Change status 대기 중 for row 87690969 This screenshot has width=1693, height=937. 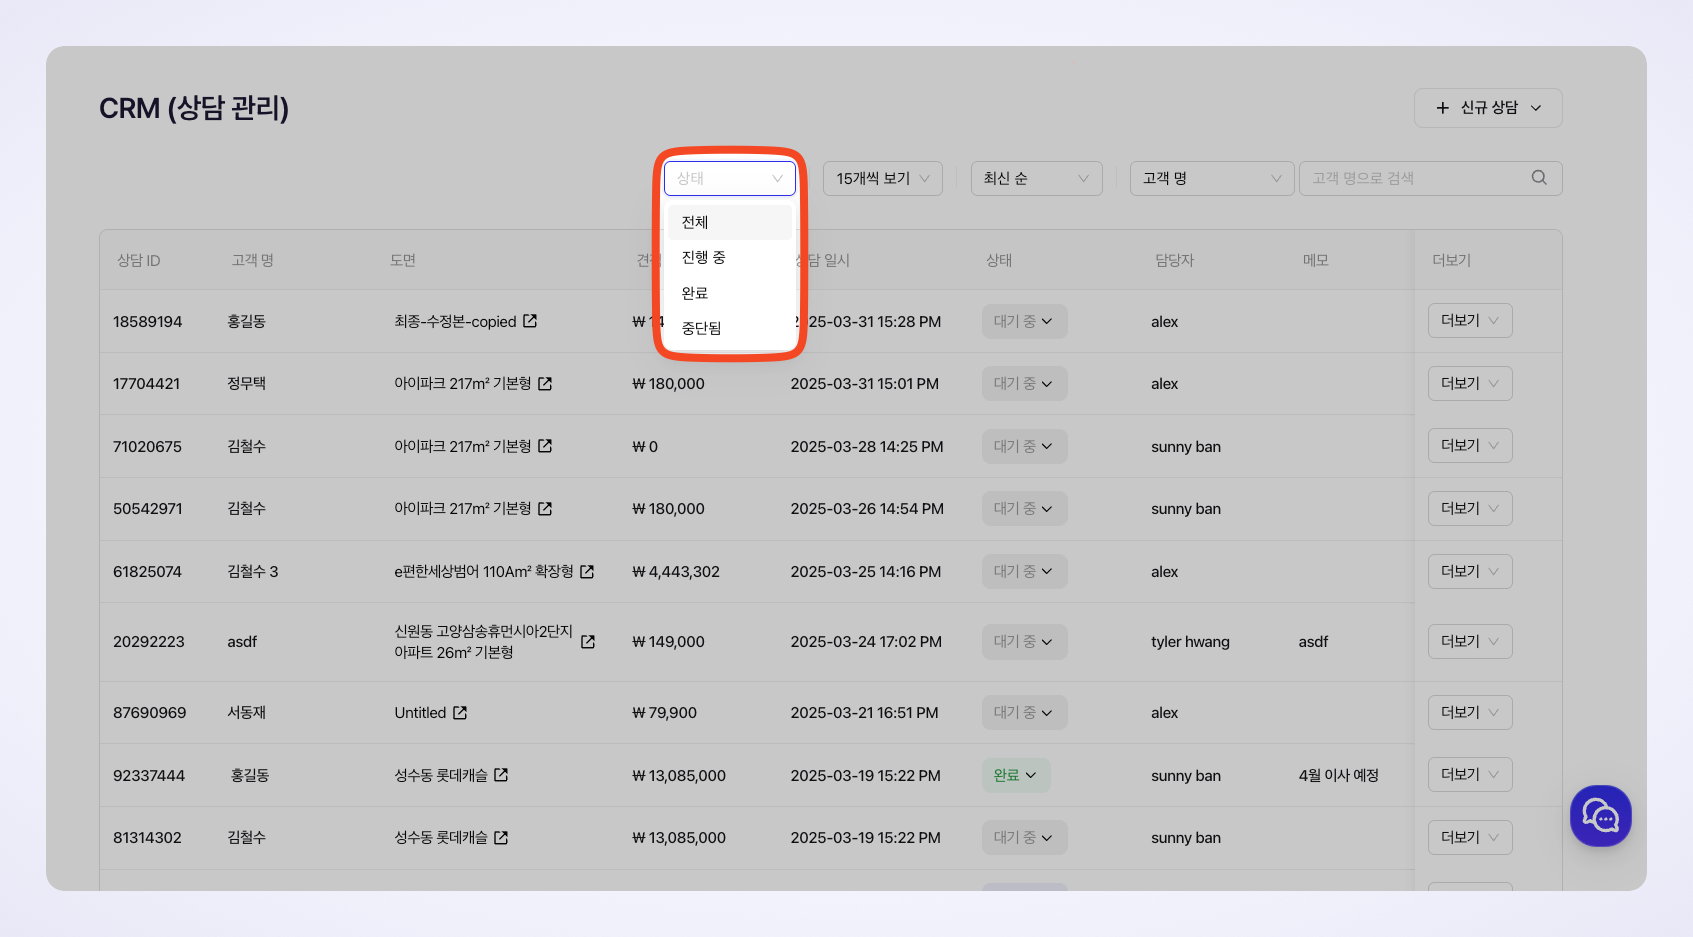[1024, 713]
